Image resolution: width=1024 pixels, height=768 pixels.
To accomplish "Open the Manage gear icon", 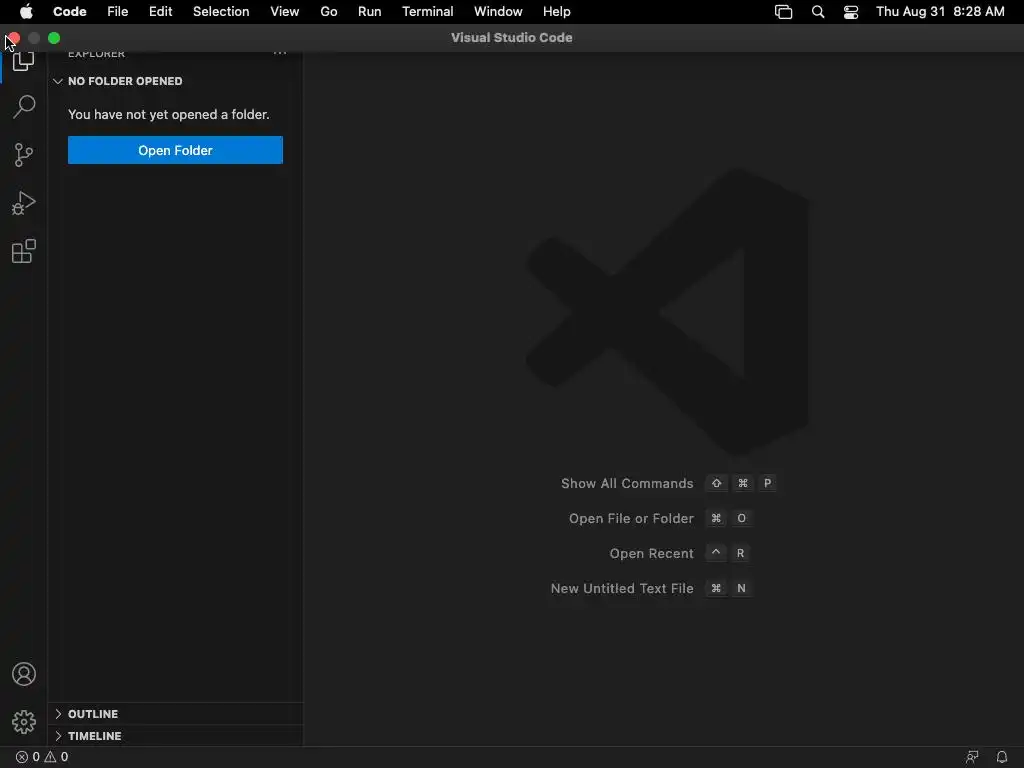I will click(x=24, y=722).
